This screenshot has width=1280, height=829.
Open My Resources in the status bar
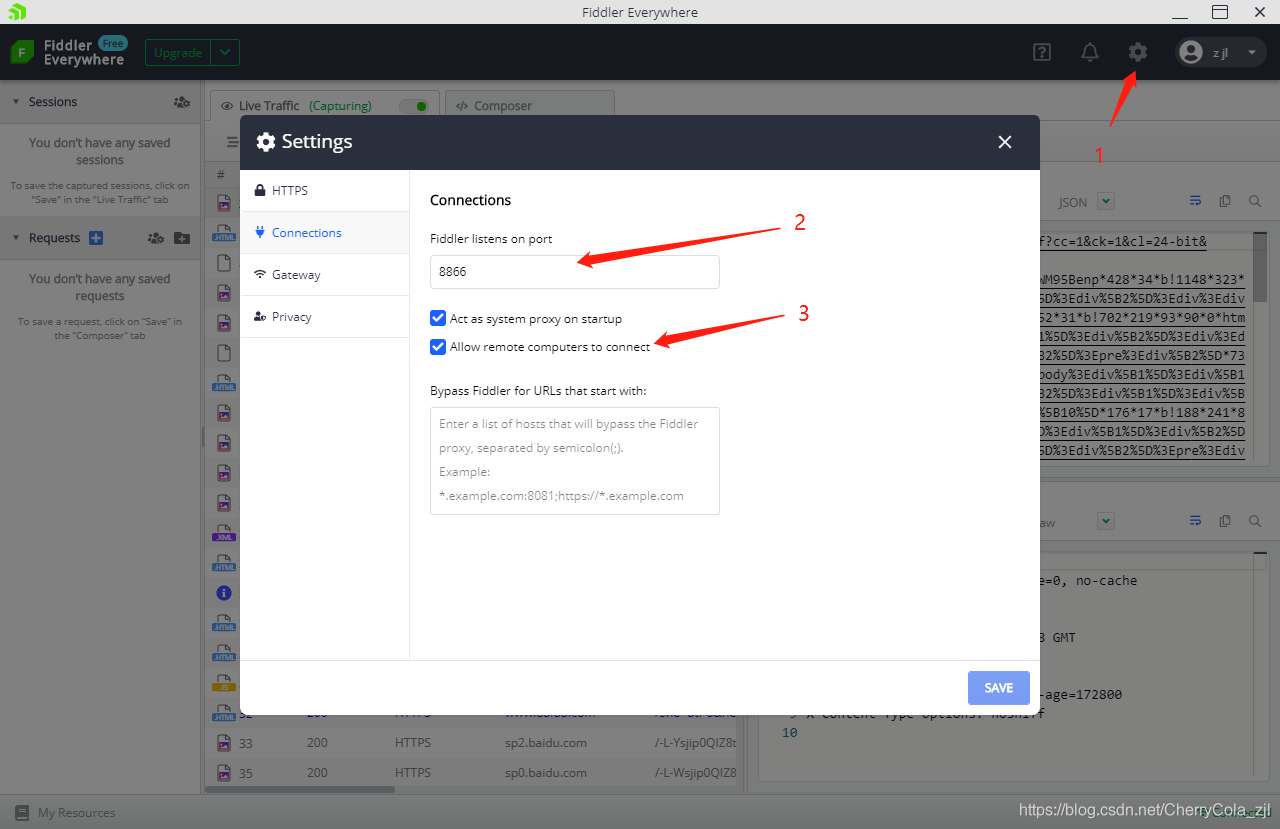(x=66, y=813)
